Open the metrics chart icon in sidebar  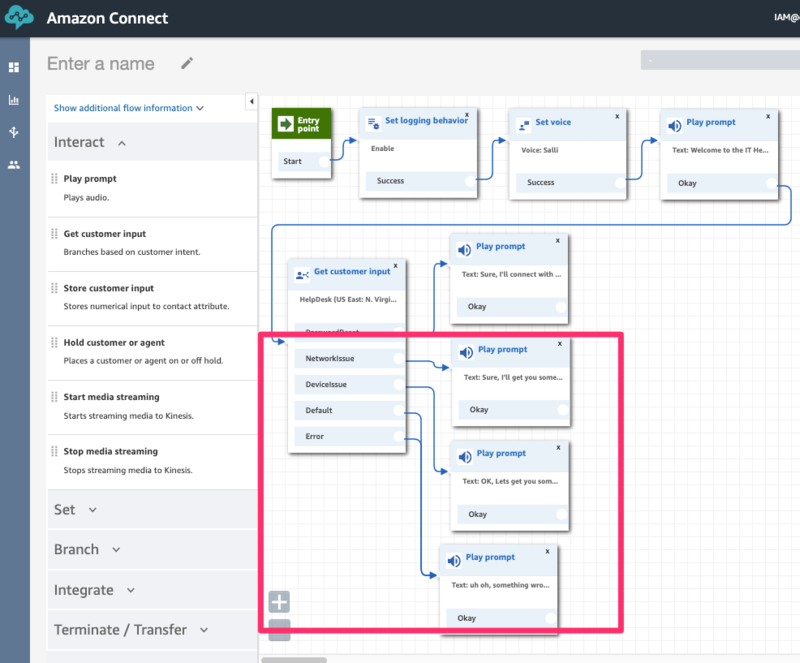(14, 100)
